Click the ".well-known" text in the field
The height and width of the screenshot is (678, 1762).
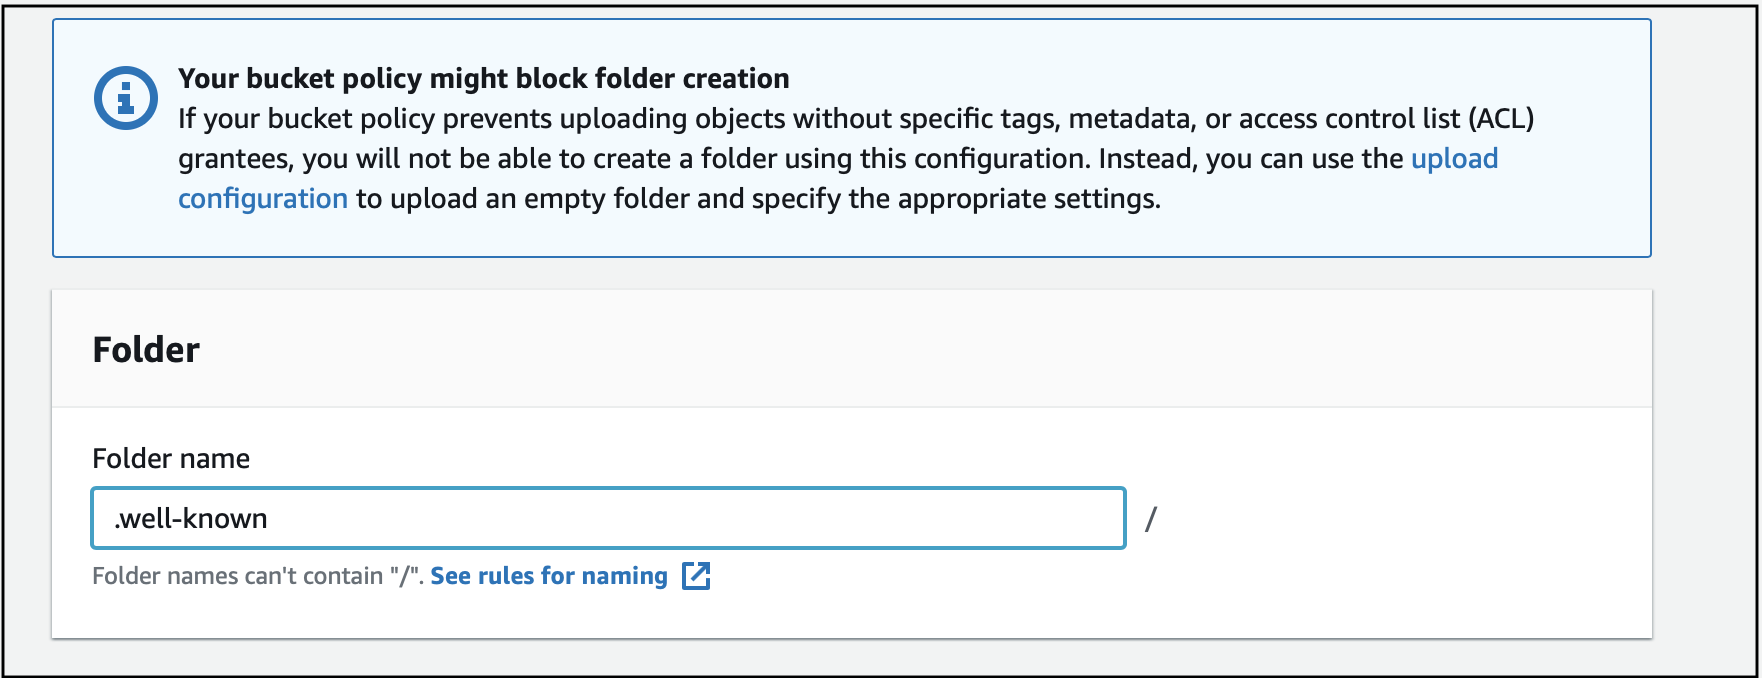click(191, 519)
